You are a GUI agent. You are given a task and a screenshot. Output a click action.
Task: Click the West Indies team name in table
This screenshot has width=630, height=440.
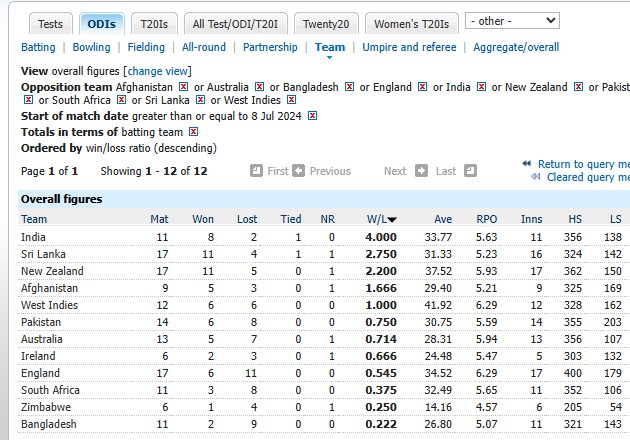coord(49,305)
